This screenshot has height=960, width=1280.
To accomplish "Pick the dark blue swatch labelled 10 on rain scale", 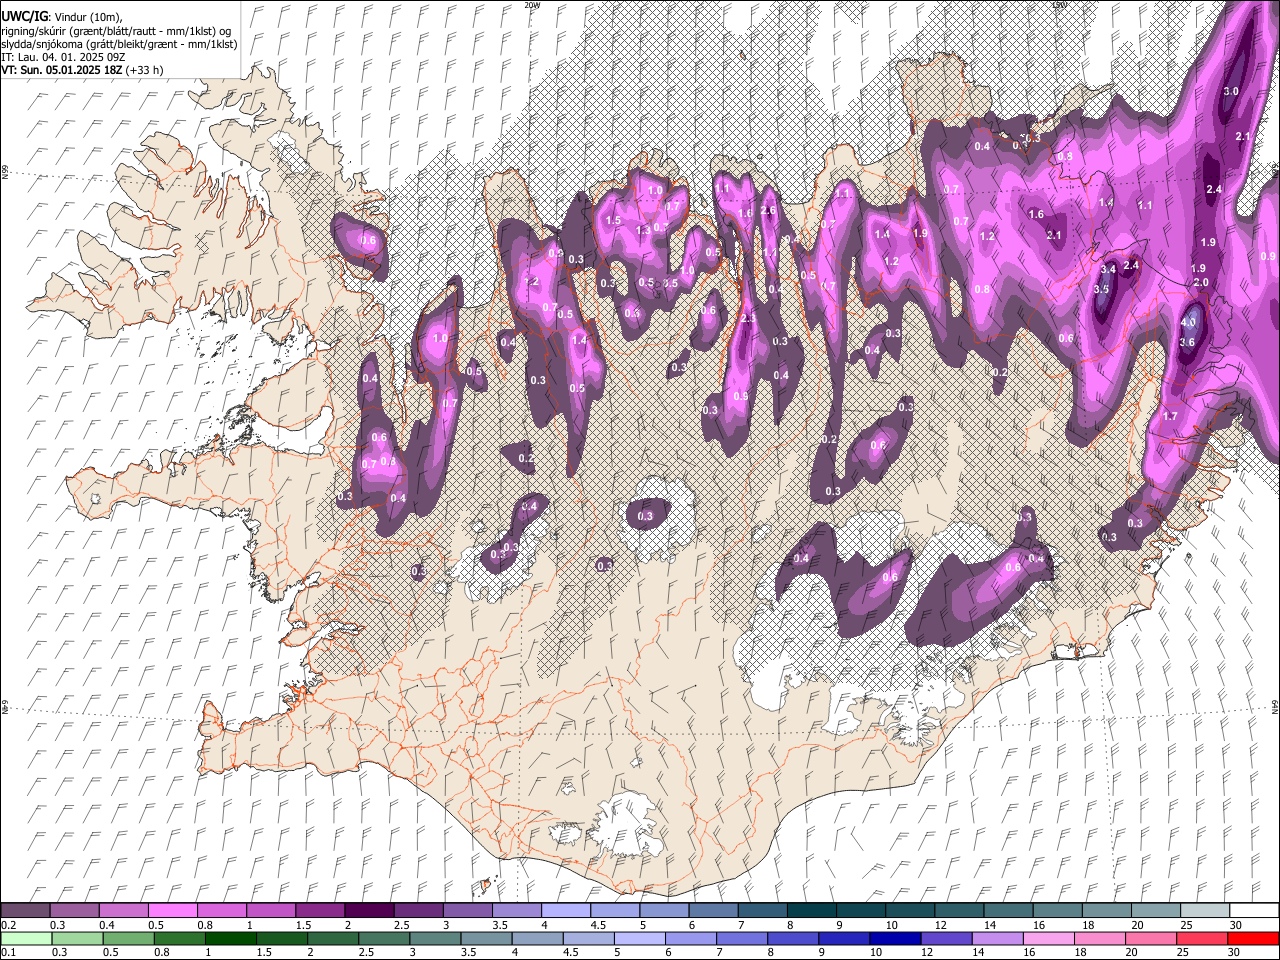I will tap(895, 939).
